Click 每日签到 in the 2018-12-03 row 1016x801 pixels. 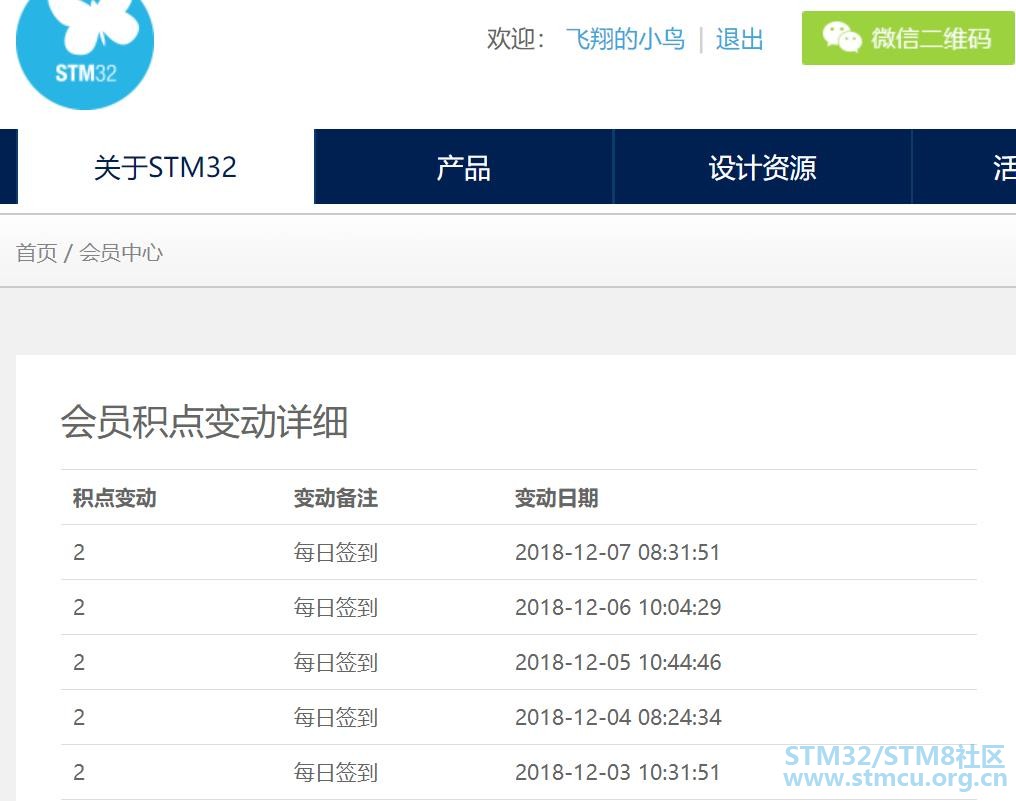tap(335, 773)
